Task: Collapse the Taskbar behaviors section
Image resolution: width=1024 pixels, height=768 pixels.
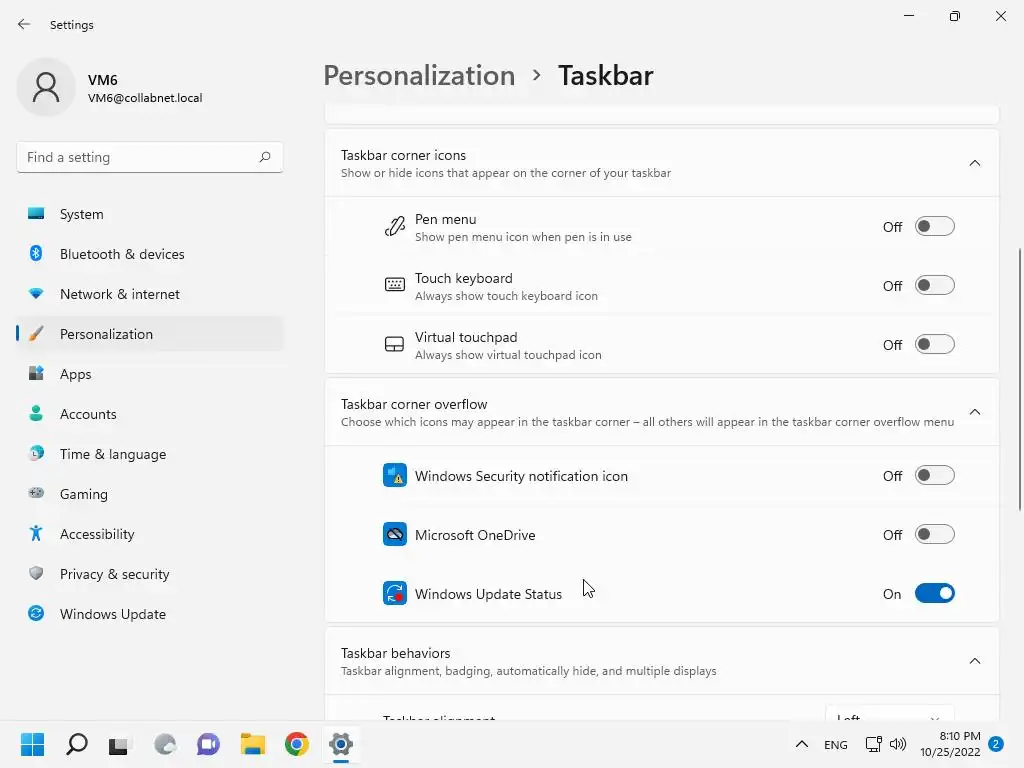Action: [x=974, y=661]
